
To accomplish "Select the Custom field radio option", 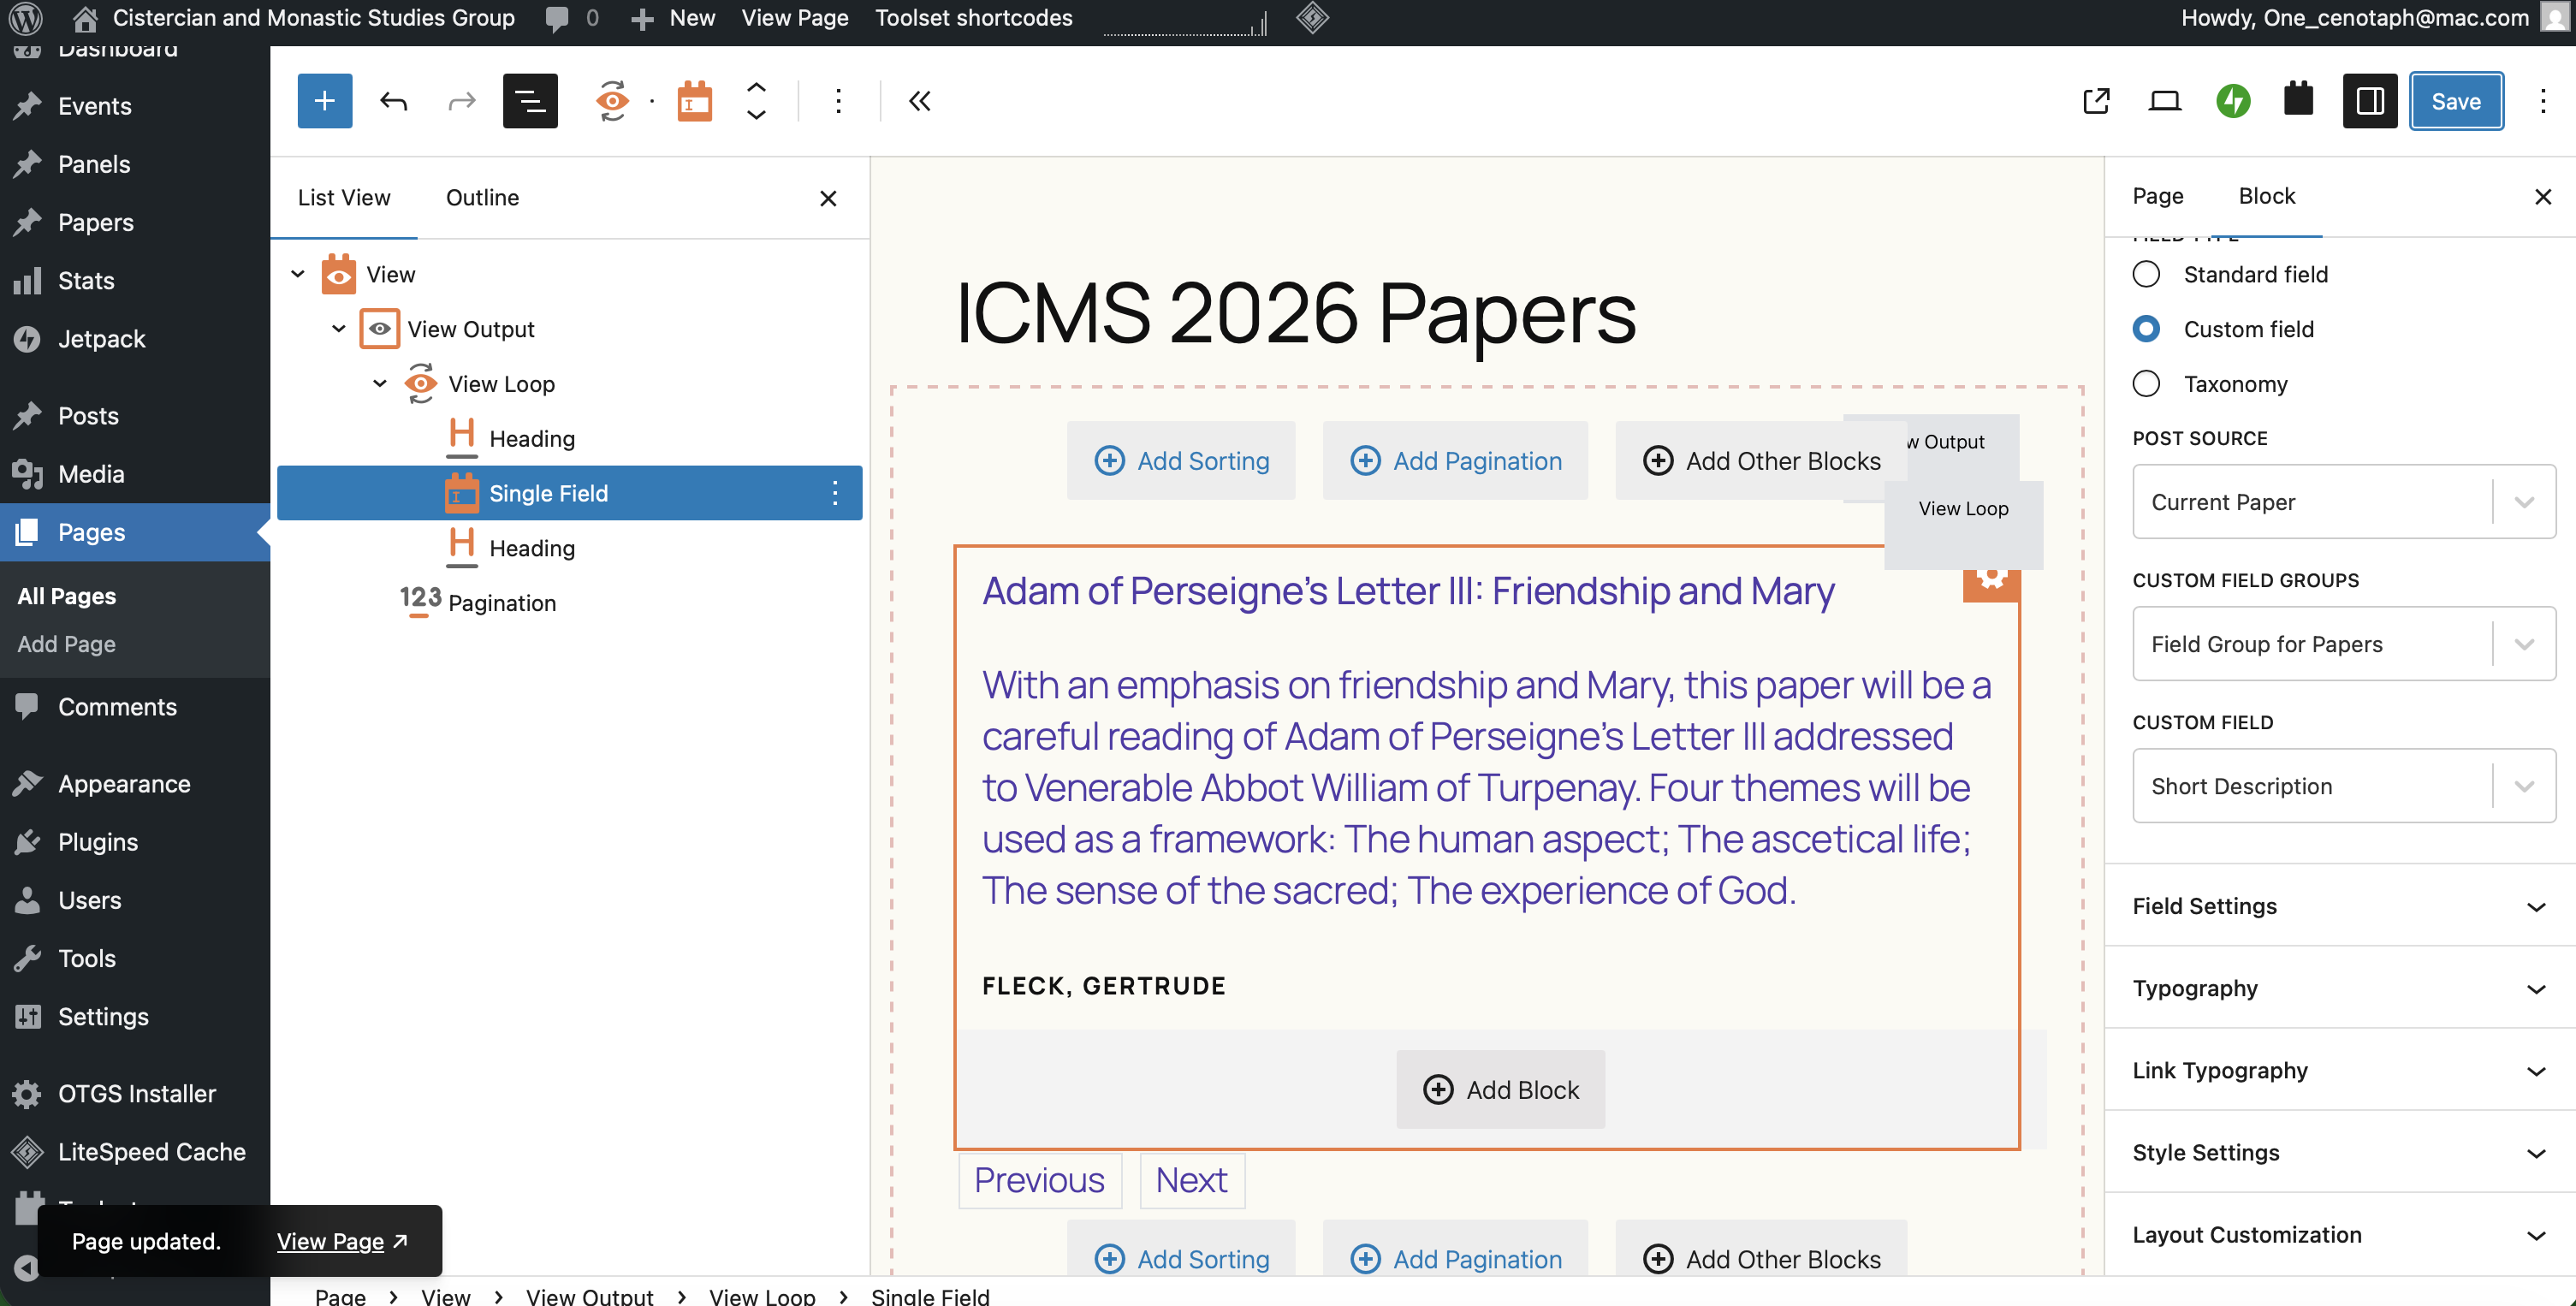I will coord(2146,329).
